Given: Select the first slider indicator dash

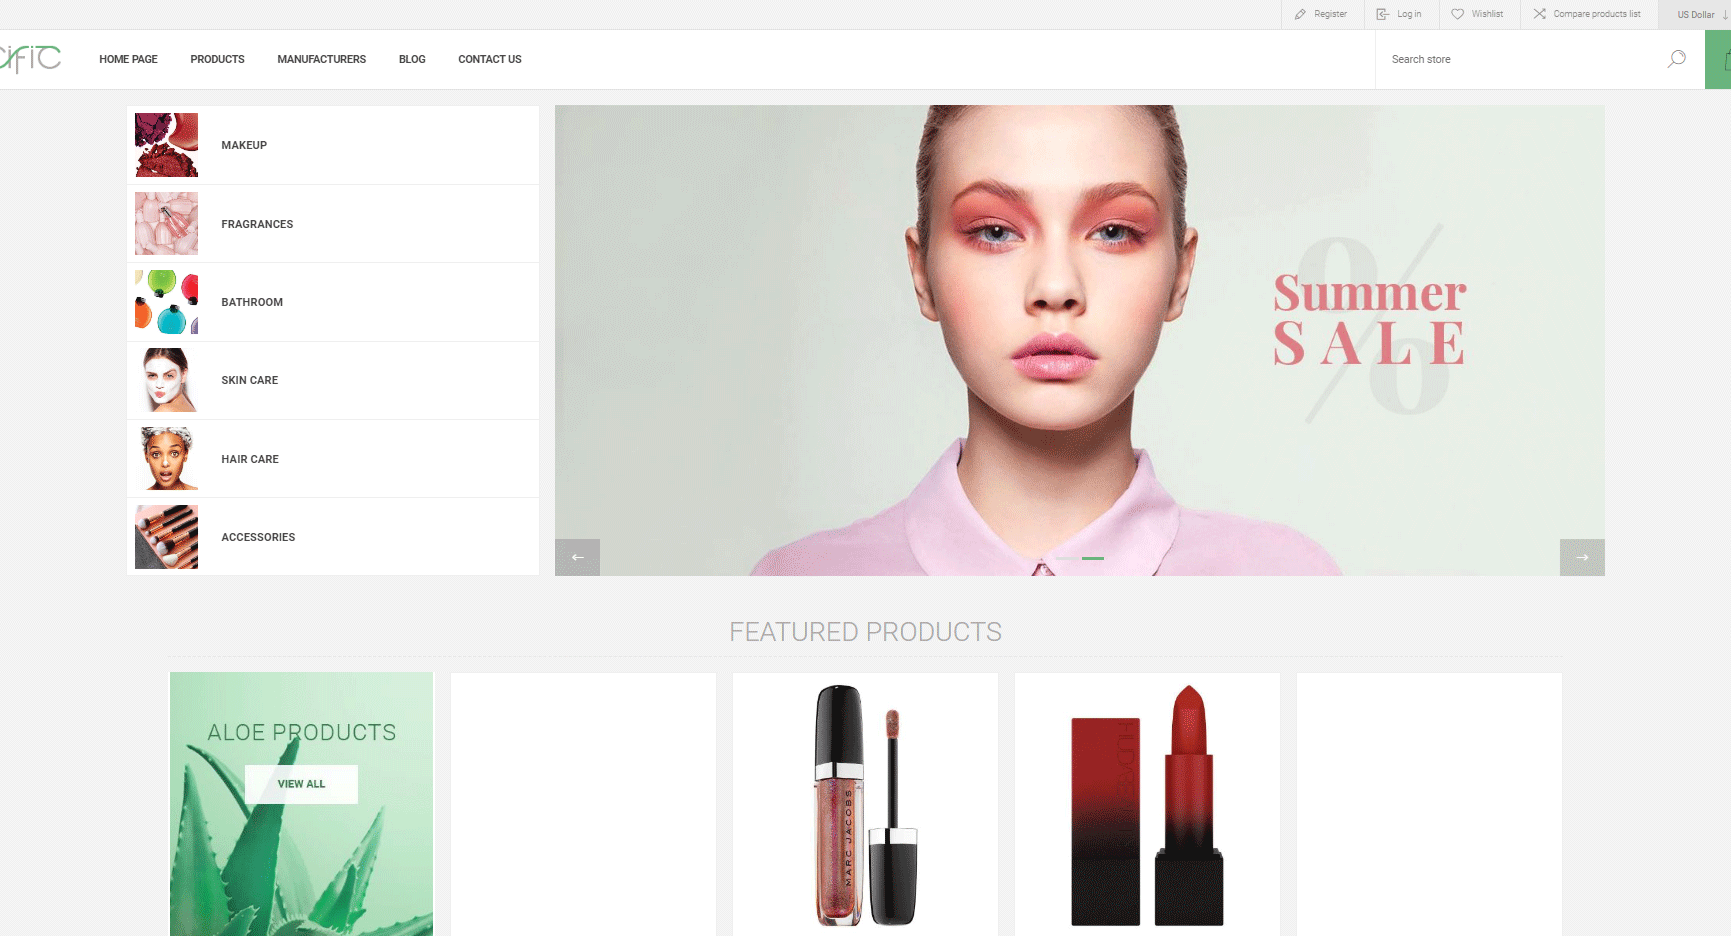Looking at the screenshot, I should tap(1067, 558).
